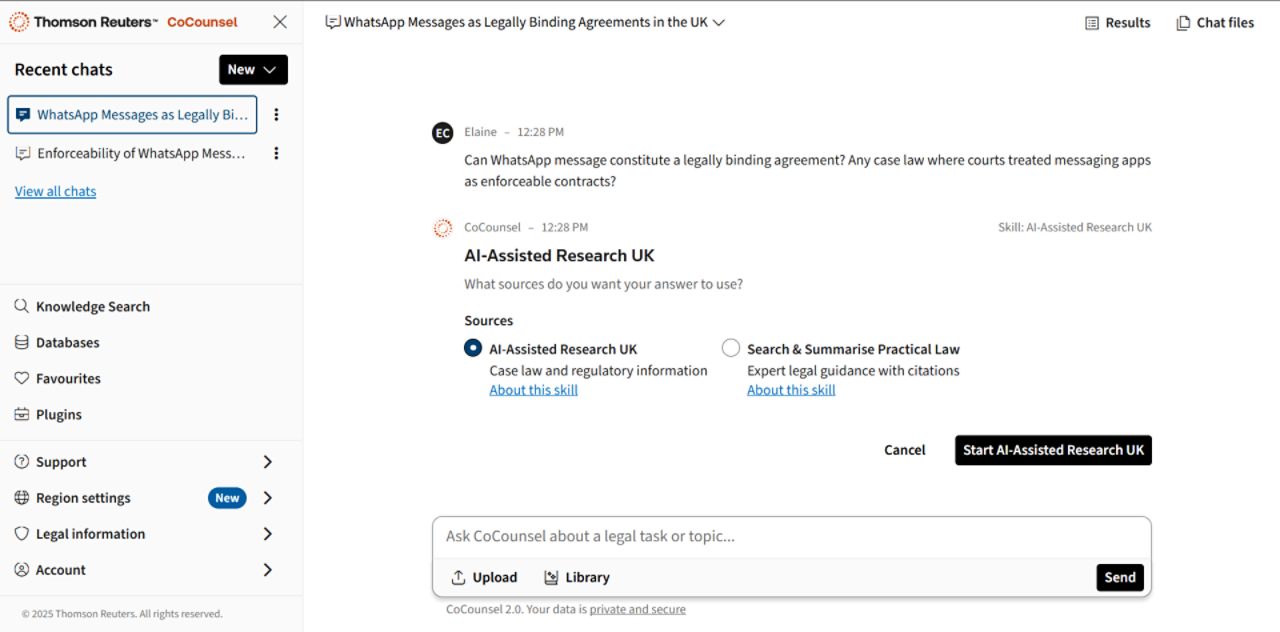Open options menu for the WhatsApp Messages chat
Screen dimensions: 1280x632
pyautogui.click(x=276, y=114)
